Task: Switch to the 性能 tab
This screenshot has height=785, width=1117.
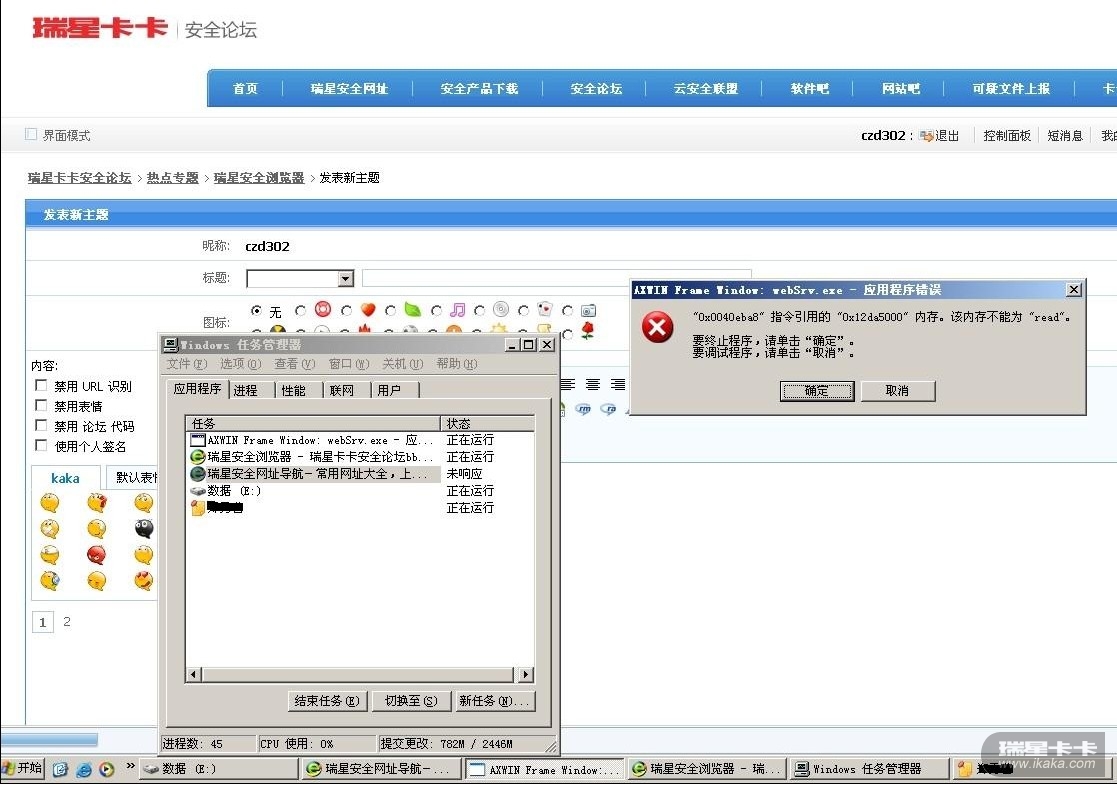Action: [293, 390]
